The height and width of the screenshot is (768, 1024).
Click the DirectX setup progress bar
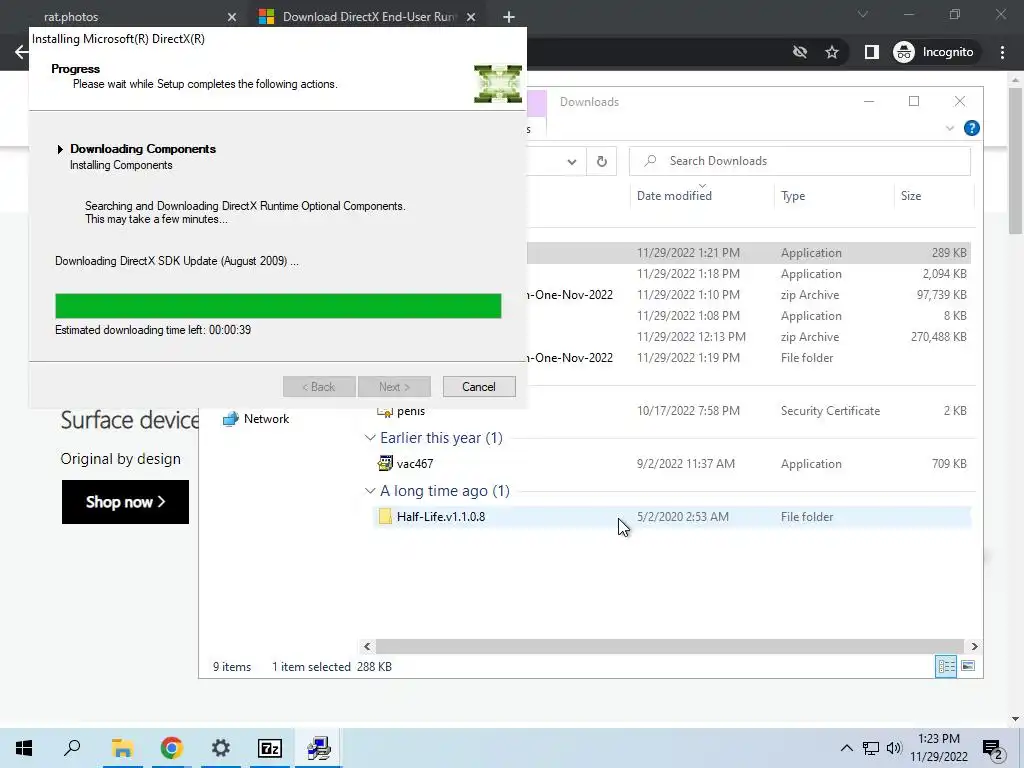278,306
